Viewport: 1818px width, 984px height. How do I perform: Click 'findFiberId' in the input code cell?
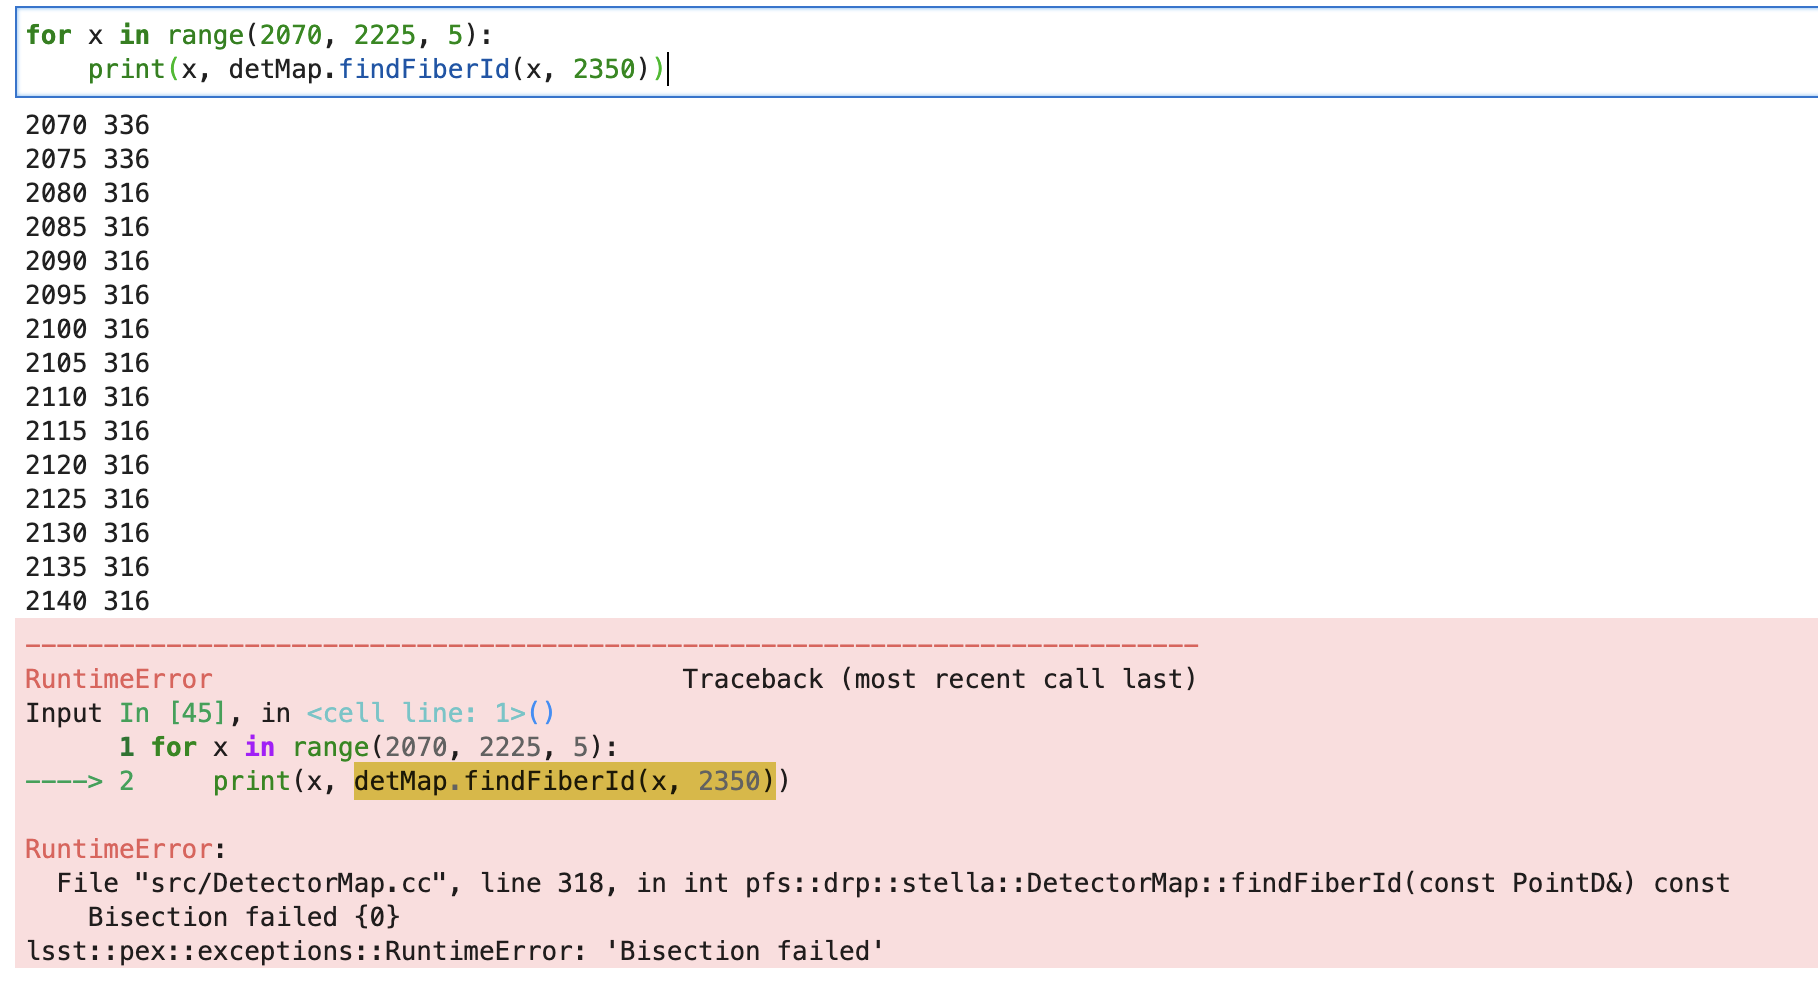(x=424, y=70)
